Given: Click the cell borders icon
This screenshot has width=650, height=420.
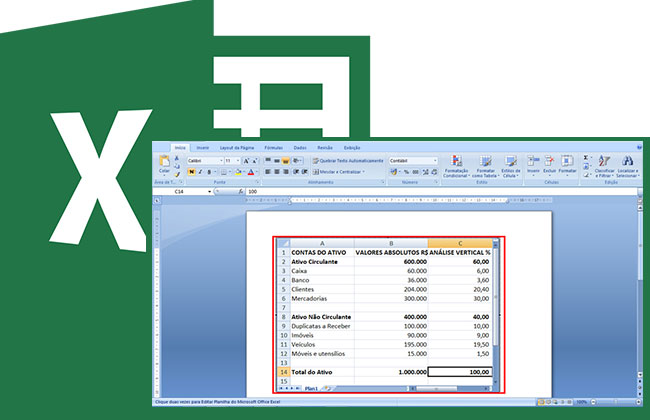Looking at the screenshot, I should (224, 172).
